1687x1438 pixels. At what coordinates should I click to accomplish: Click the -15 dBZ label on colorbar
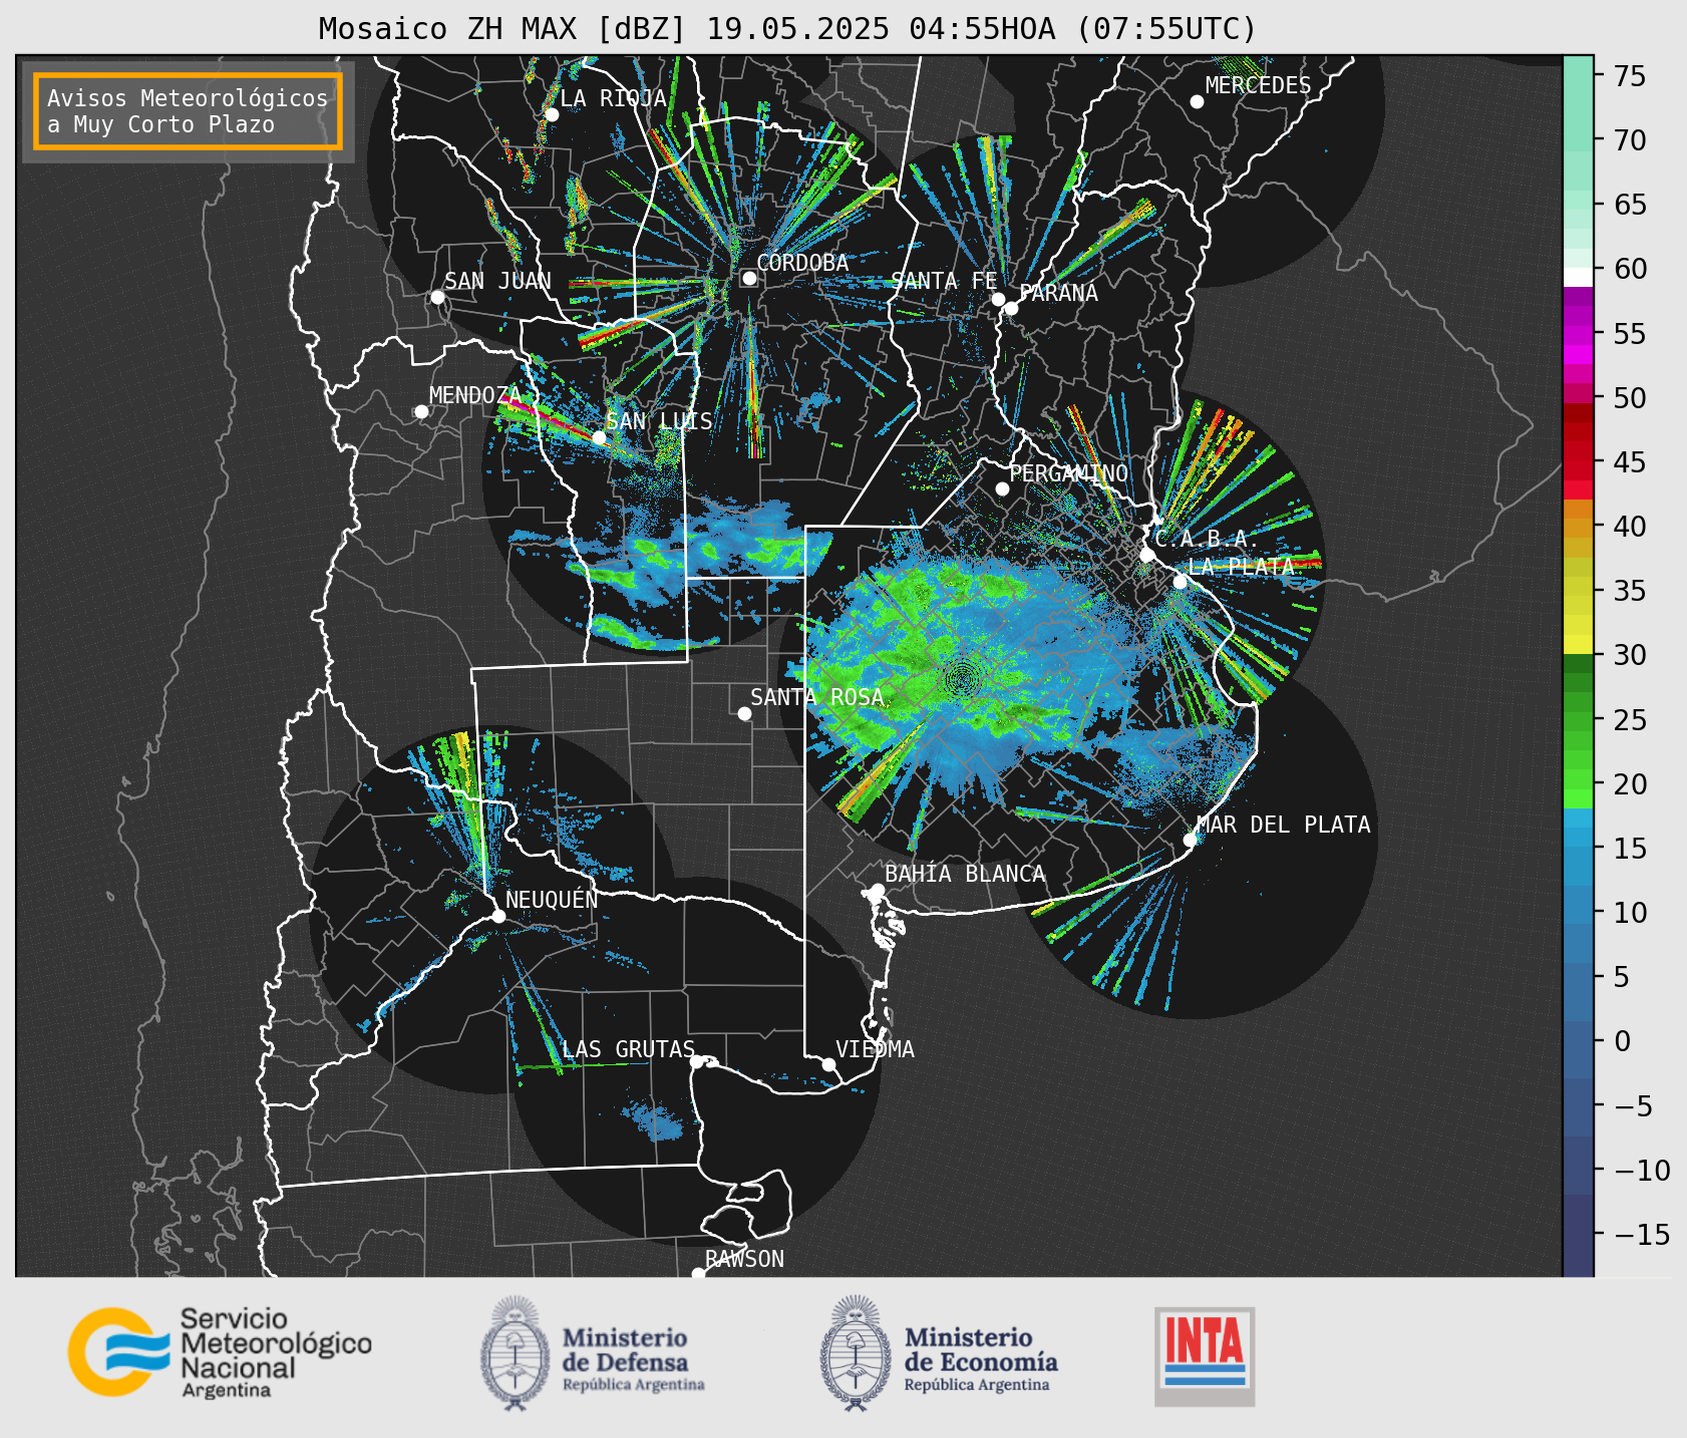coord(1641,1234)
